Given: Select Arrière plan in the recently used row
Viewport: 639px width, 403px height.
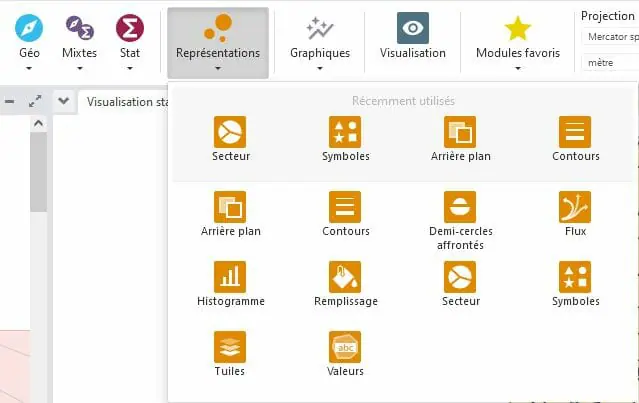Looking at the screenshot, I should pyautogui.click(x=460, y=138).
